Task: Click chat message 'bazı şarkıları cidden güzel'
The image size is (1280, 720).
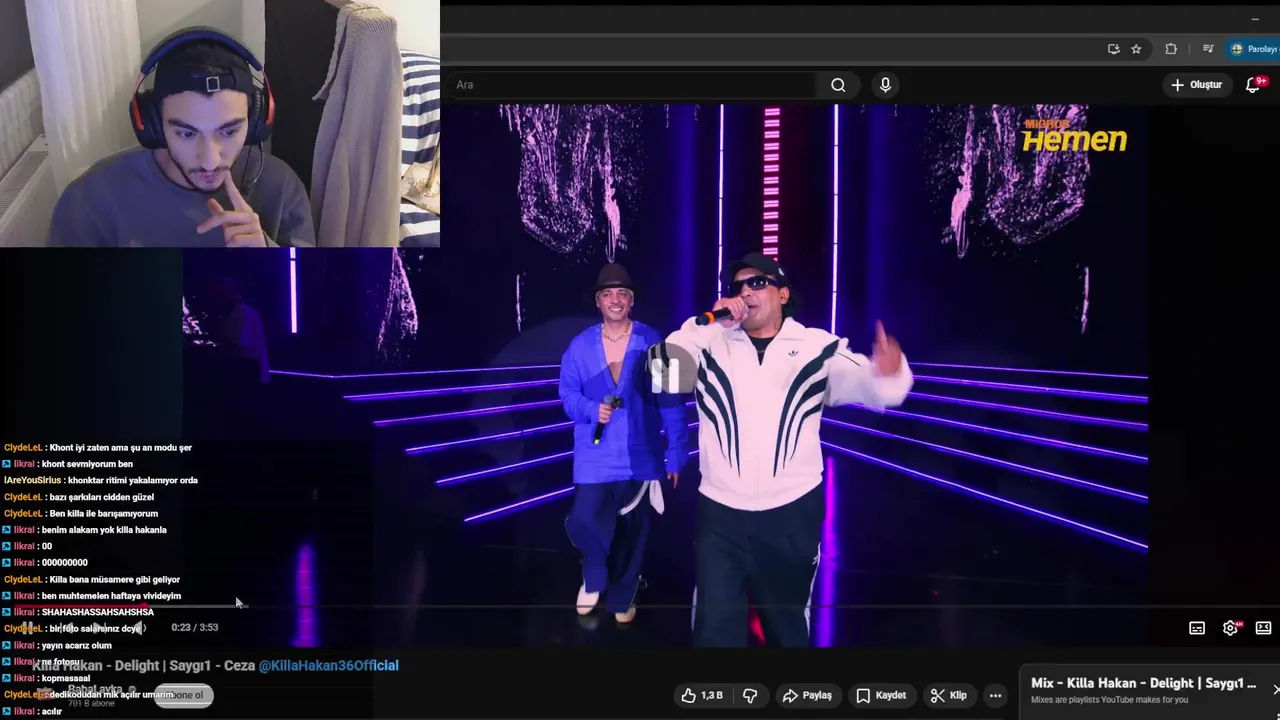Action: coord(102,497)
